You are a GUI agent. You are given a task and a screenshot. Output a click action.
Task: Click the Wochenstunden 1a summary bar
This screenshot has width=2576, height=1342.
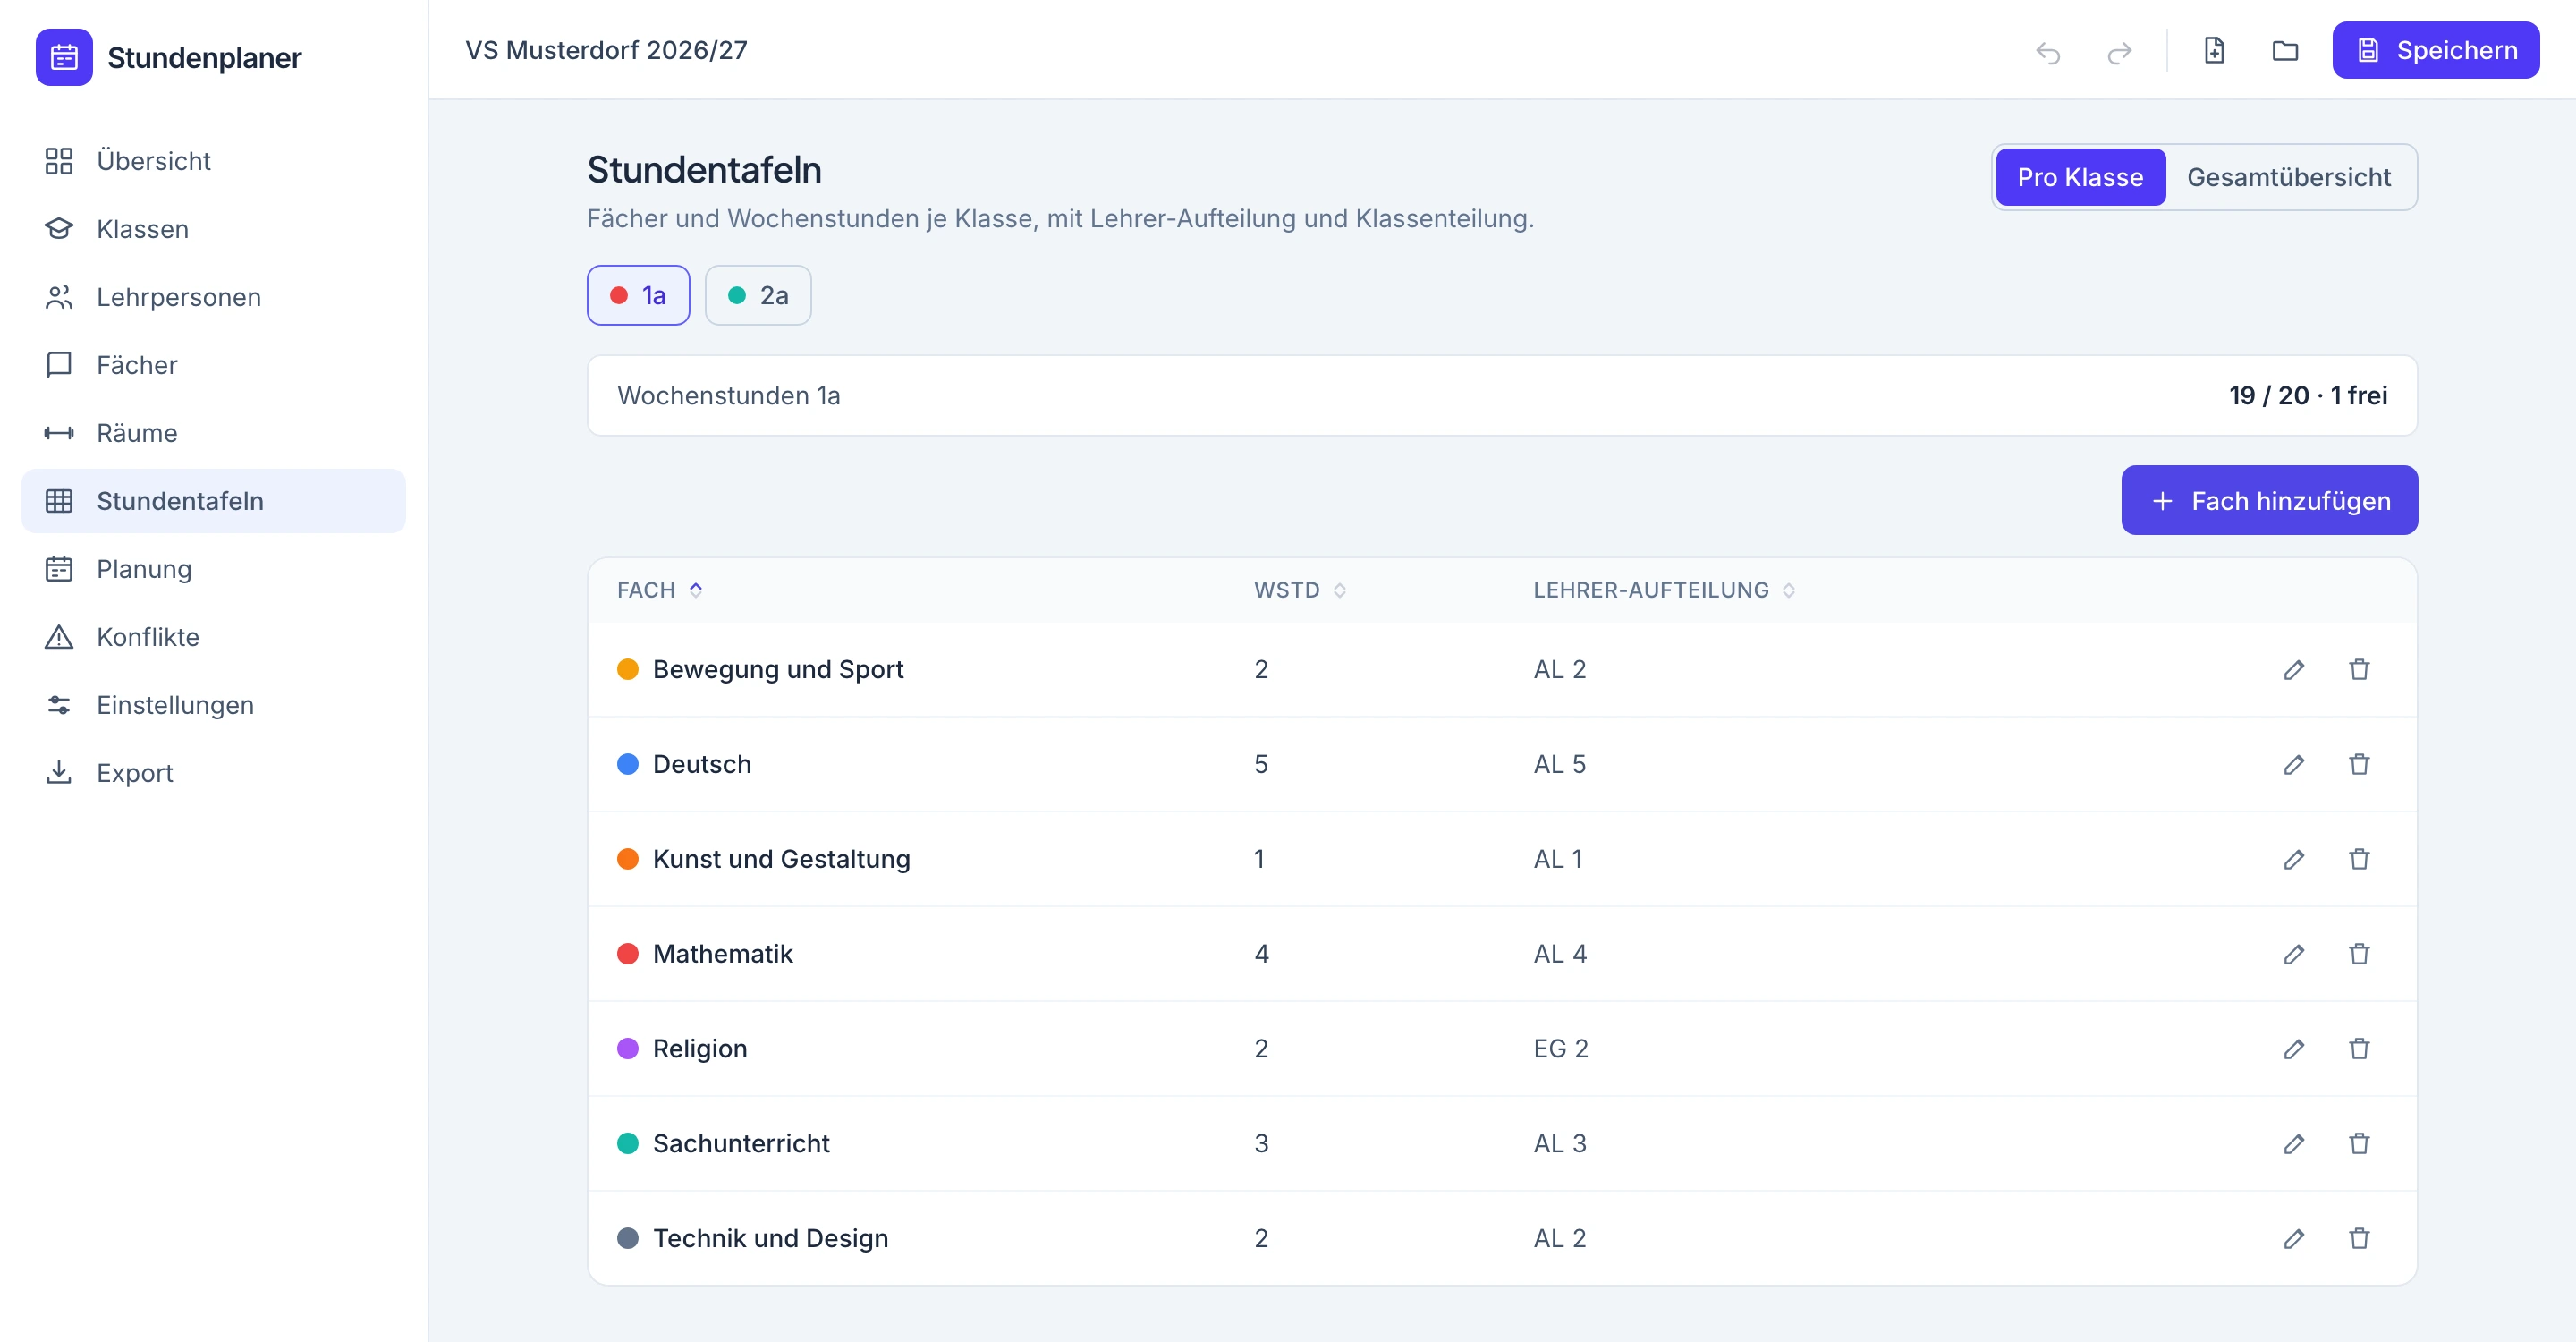click(1502, 396)
